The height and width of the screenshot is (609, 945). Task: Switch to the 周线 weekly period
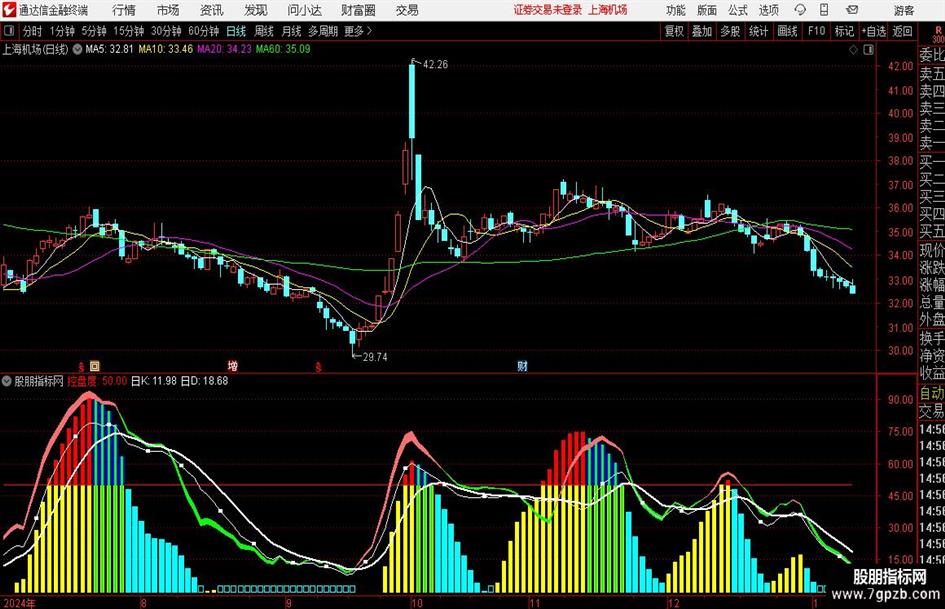click(264, 31)
